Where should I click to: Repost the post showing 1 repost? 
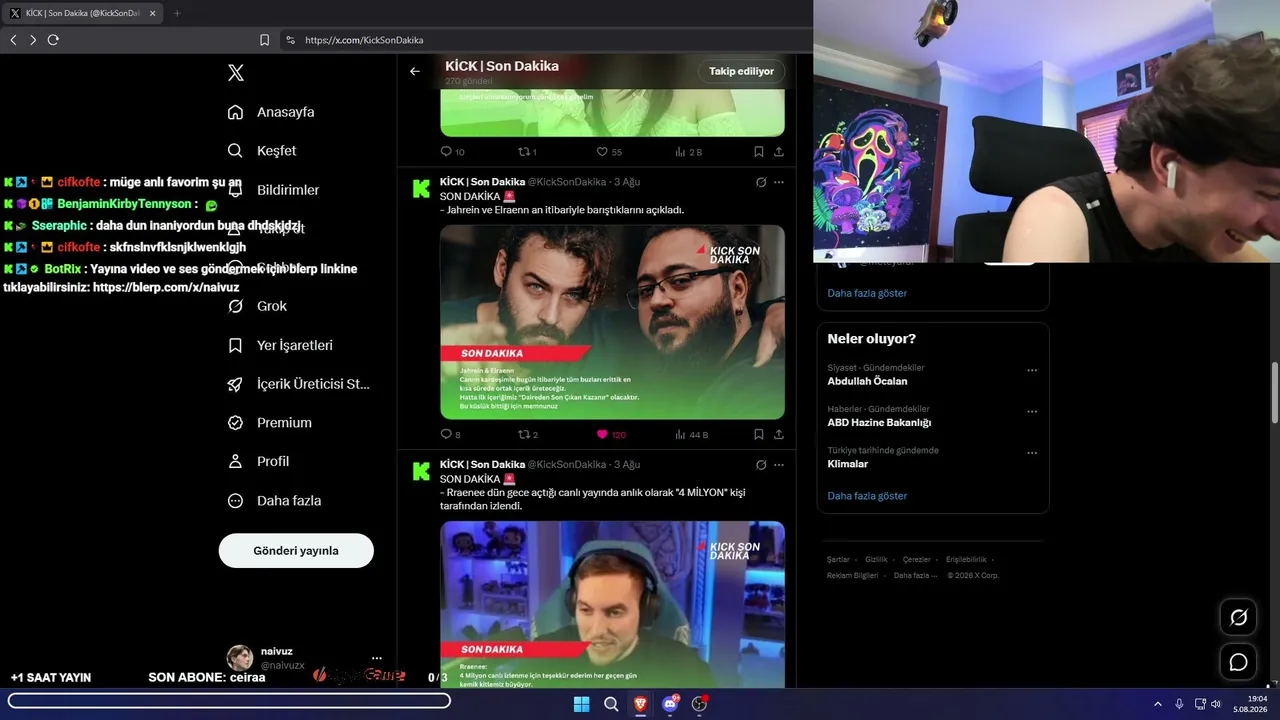pos(527,152)
